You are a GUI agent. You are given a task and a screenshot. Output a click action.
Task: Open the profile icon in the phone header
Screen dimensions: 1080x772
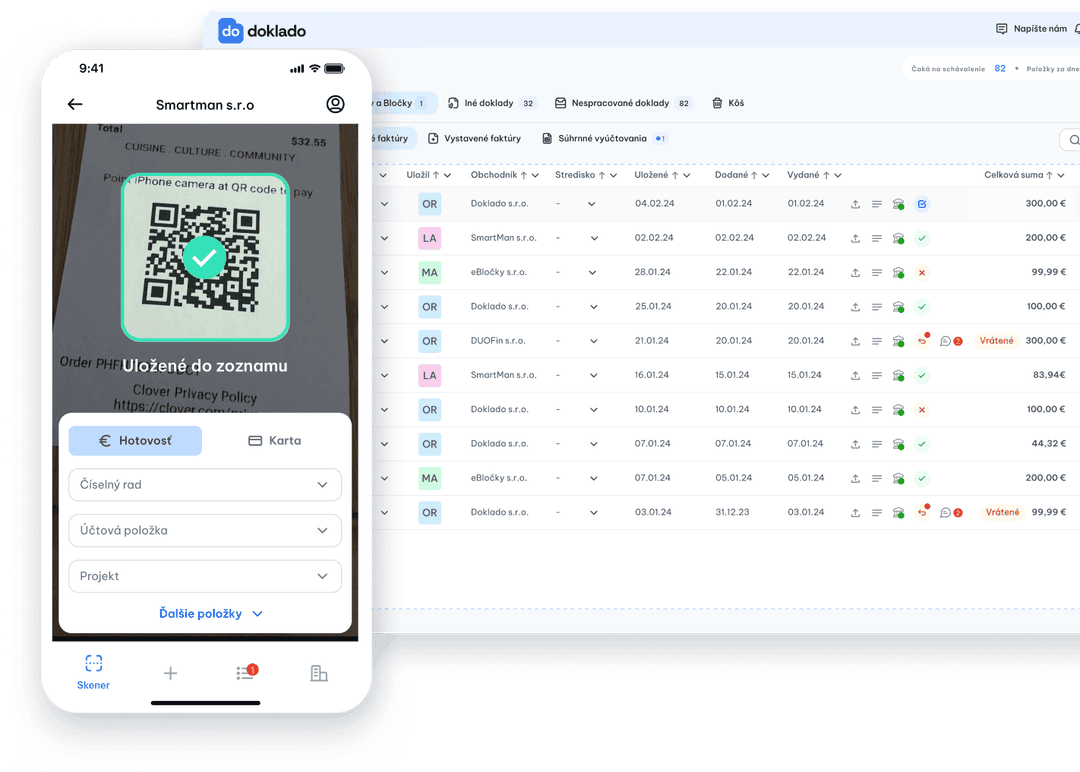[335, 104]
